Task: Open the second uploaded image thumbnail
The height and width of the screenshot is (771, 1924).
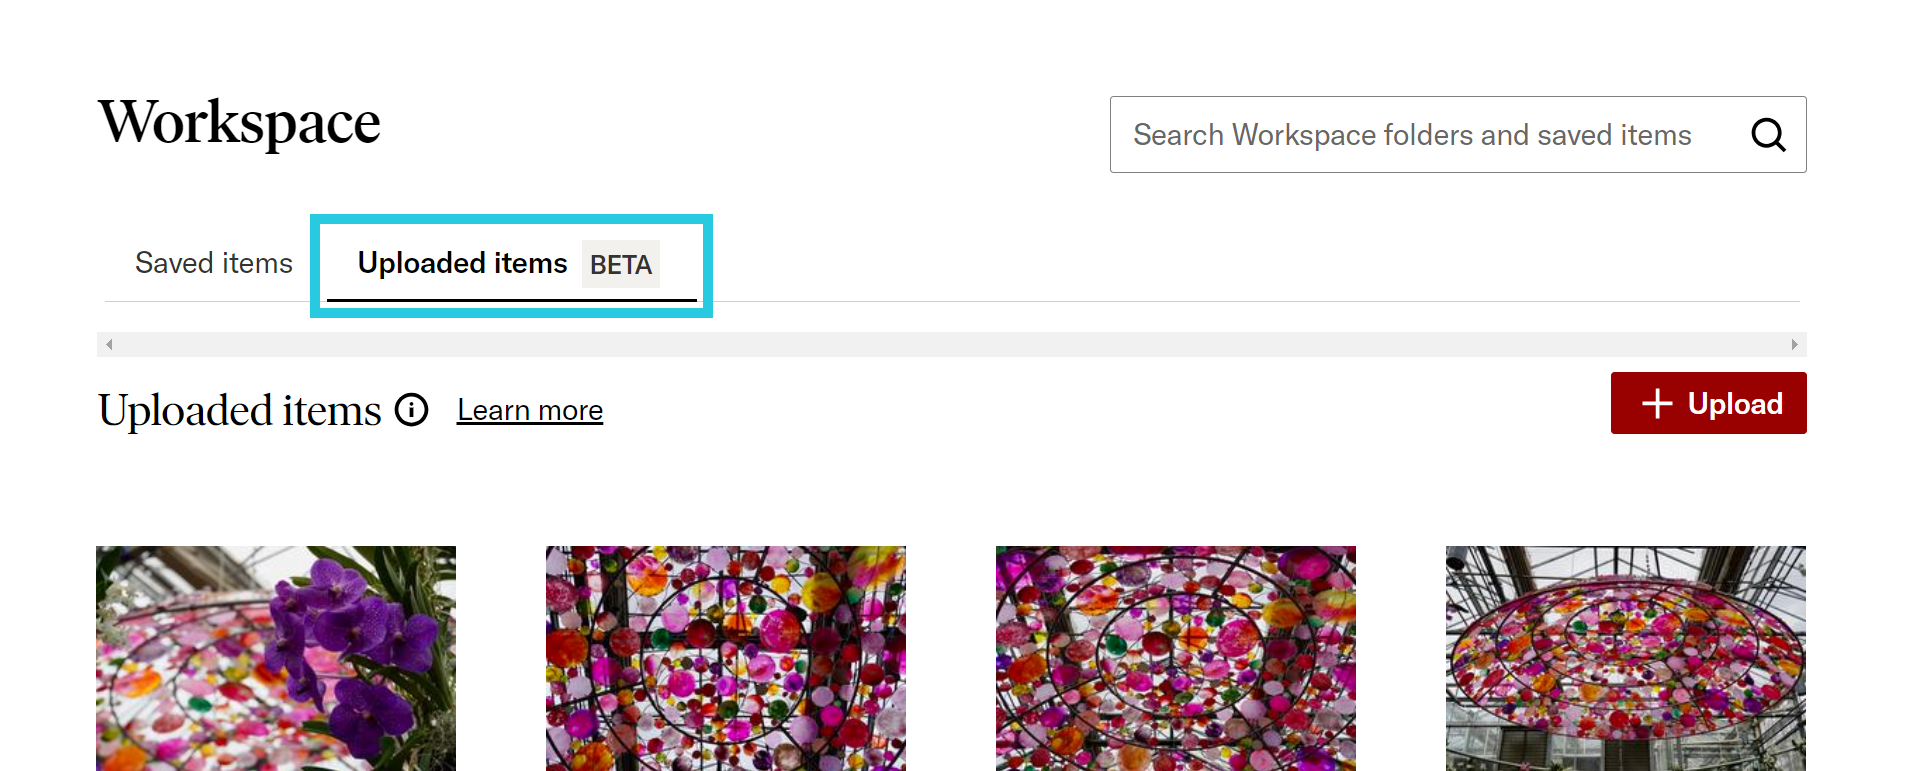Action: pos(726,657)
